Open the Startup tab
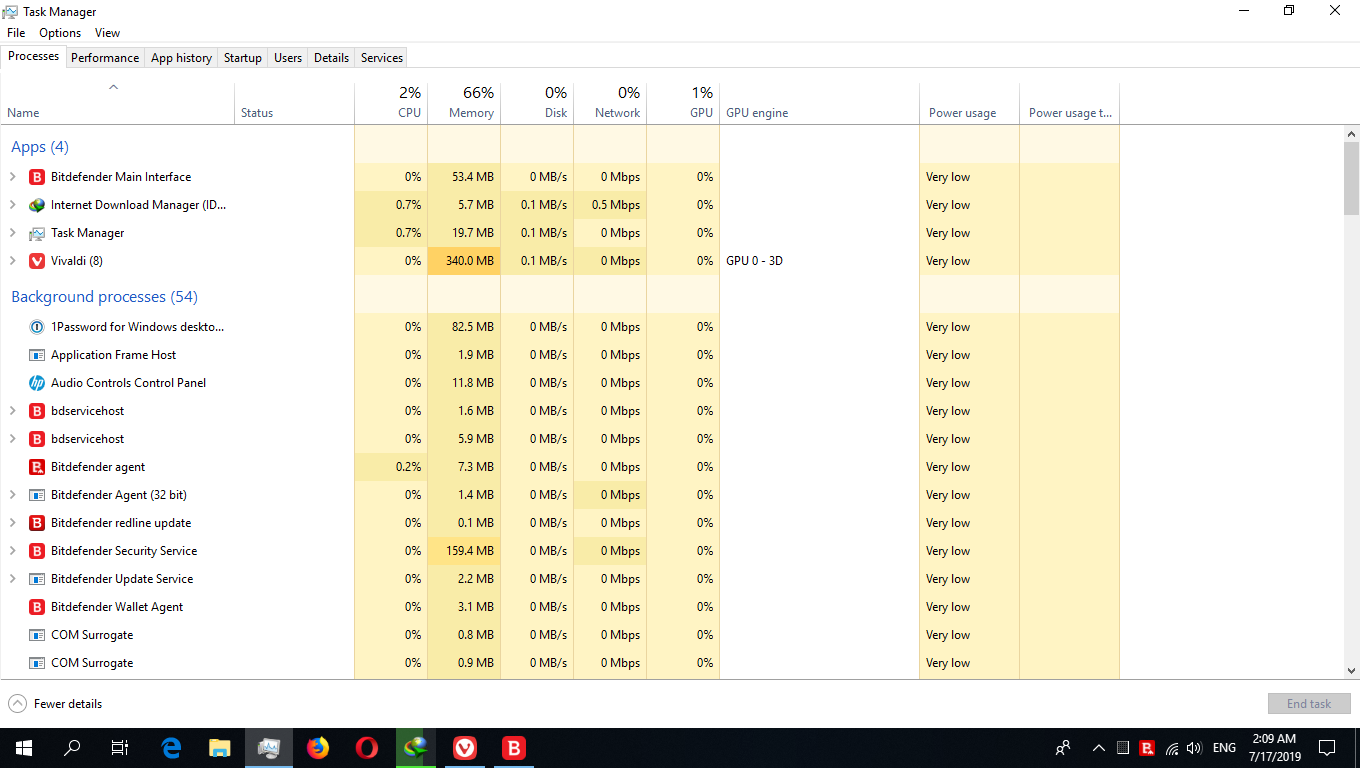Image resolution: width=1360 pixels, height=768 pixels. [242, 58]
